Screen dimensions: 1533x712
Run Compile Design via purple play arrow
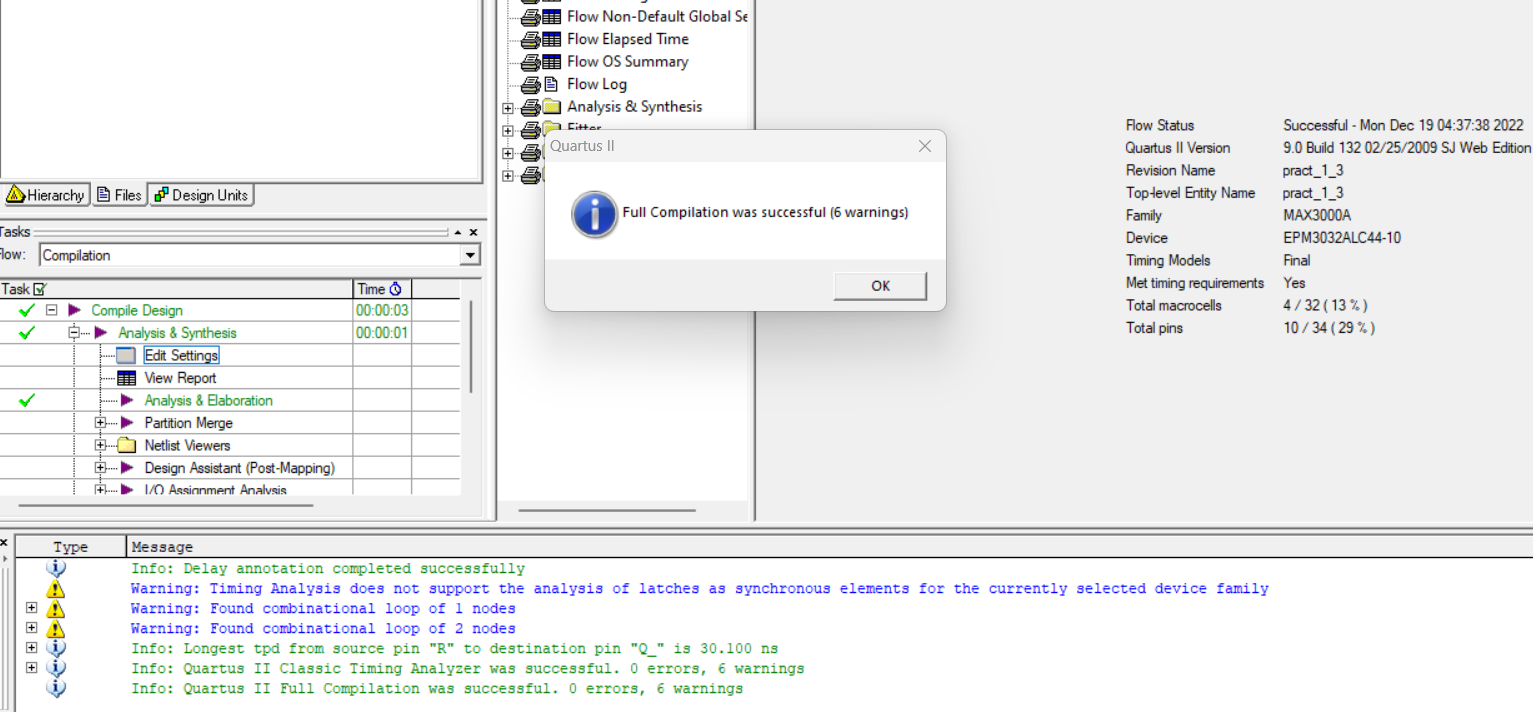pos(74,310)
